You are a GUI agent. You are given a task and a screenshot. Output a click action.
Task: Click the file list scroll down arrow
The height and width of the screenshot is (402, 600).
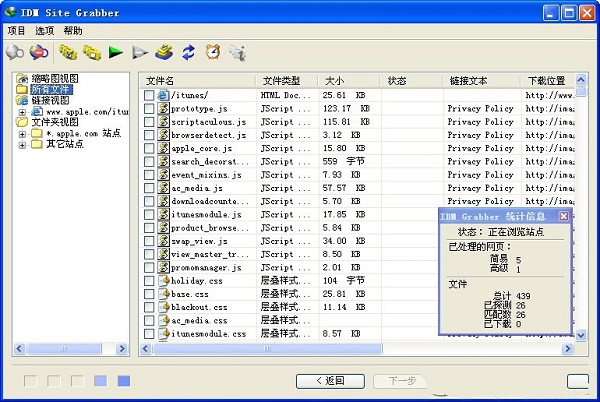click(581, 335)
